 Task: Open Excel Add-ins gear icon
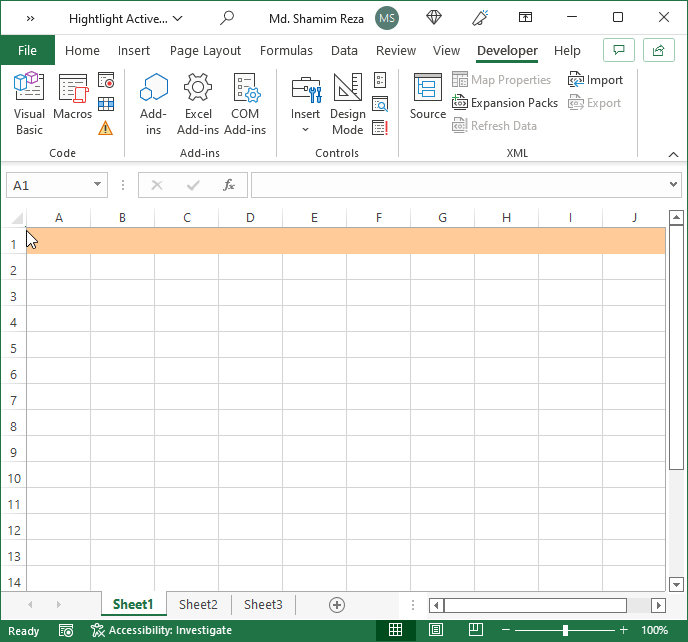pos(198,104)
